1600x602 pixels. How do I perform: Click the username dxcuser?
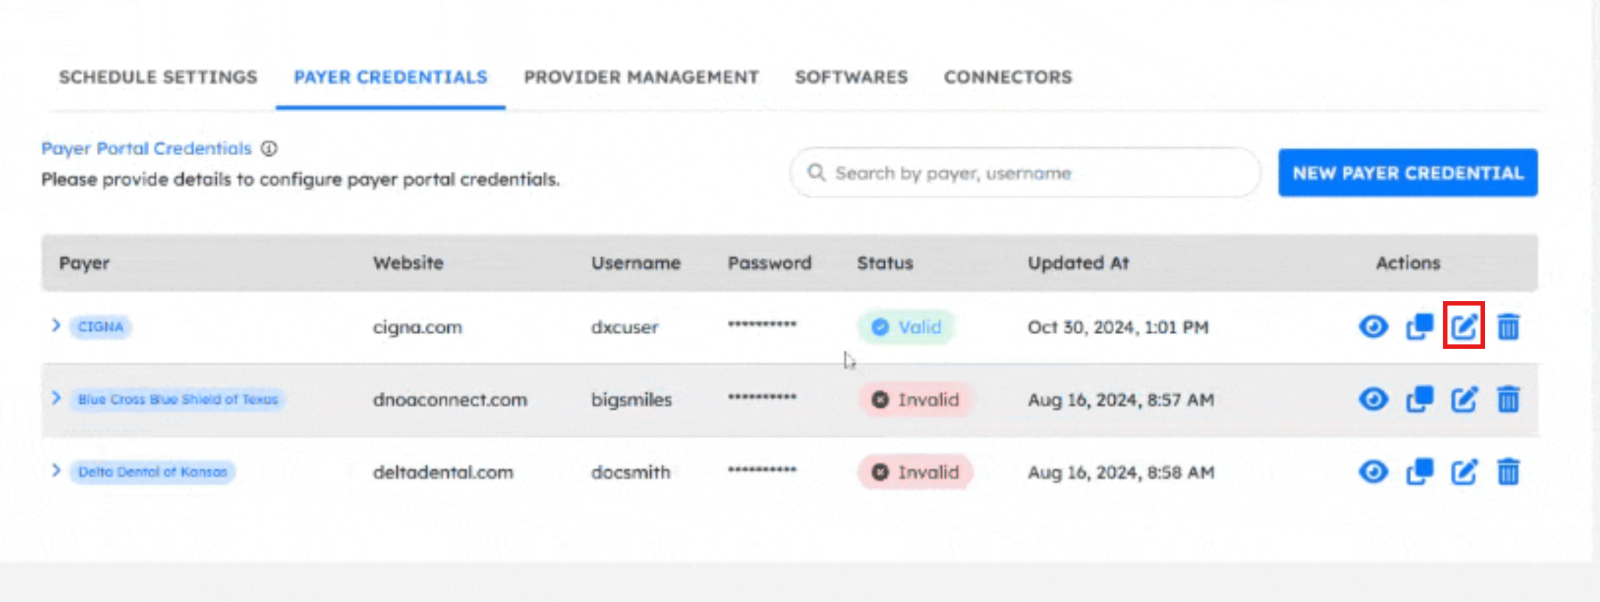tap(625, 327)
